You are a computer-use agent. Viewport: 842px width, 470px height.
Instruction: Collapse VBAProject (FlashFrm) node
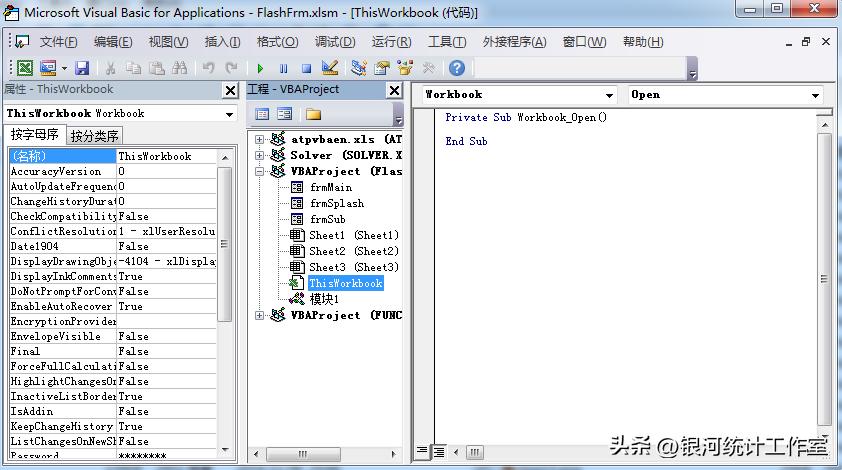point(259,171)
